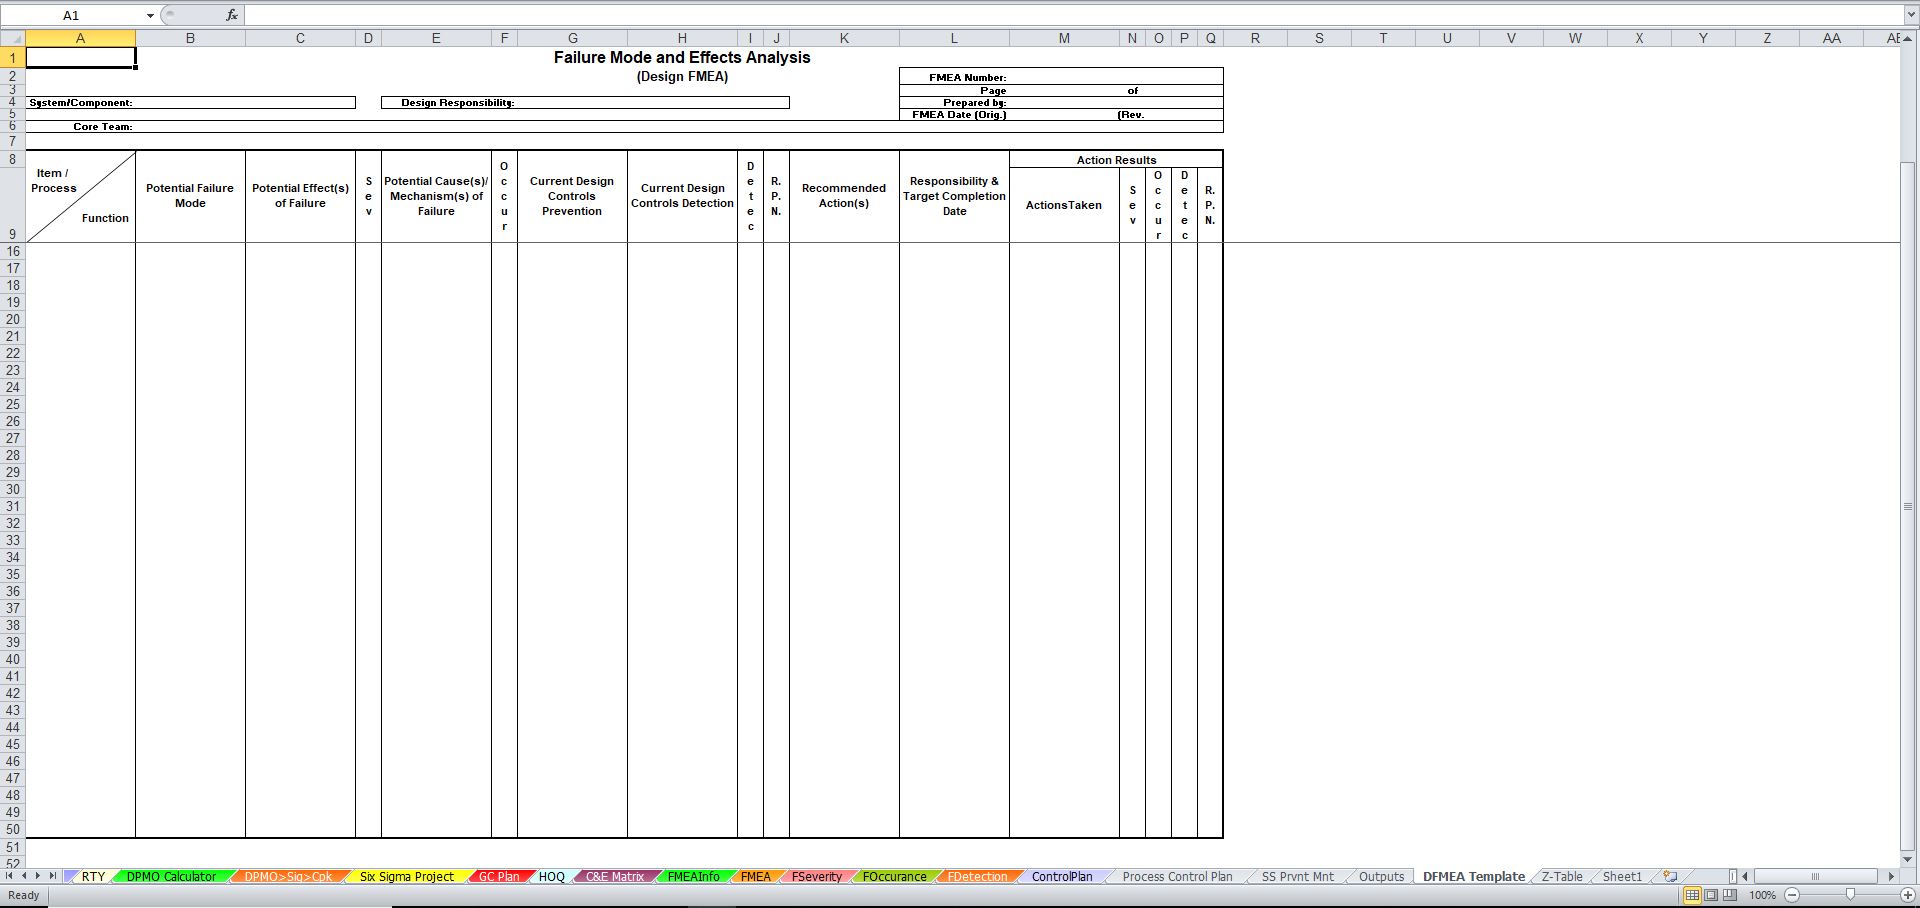Select the Potential Failure Mode header cell
This screenshot has height=908, width=1920.
[190, 196]
